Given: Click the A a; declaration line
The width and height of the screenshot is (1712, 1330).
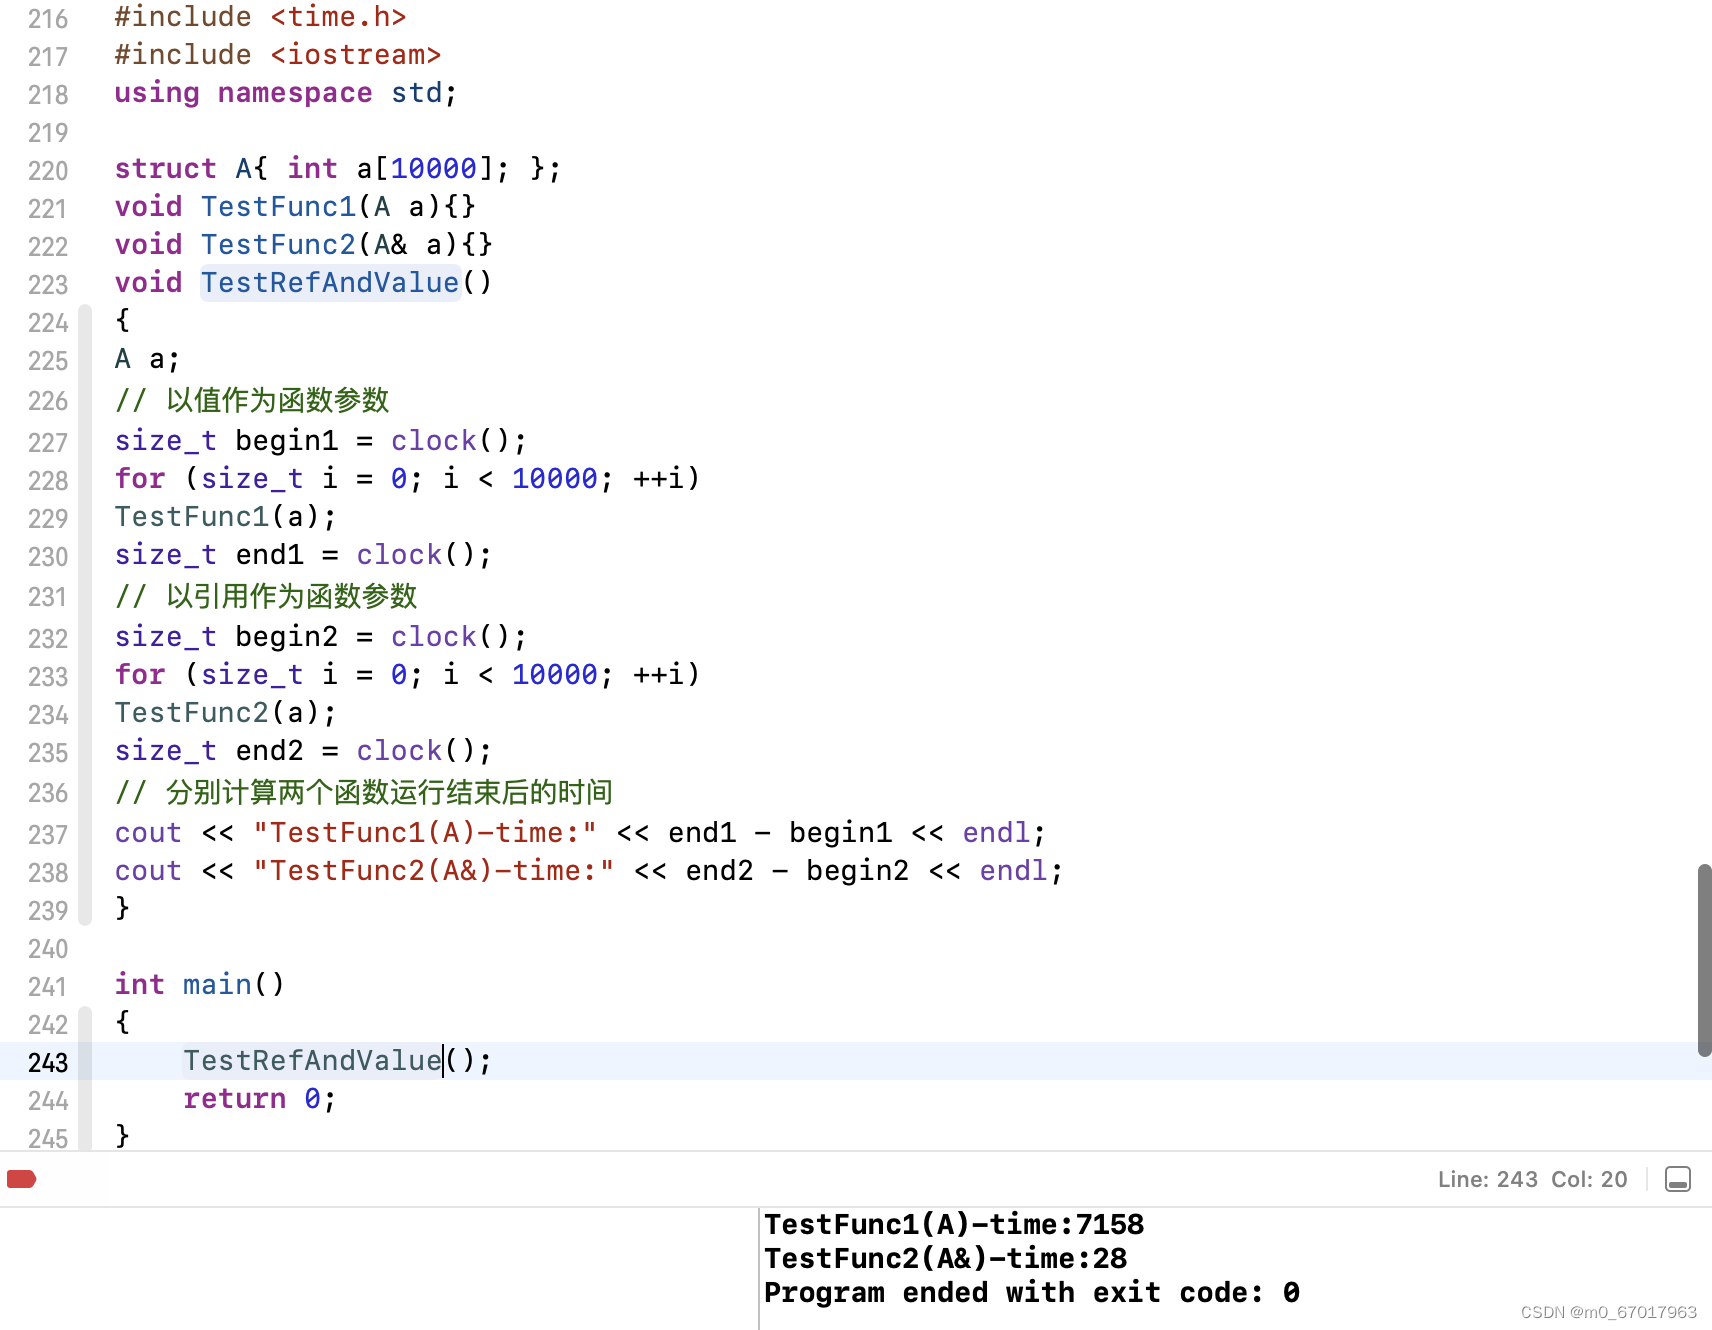Looking at the screenshot, I should tap(147, 359).
